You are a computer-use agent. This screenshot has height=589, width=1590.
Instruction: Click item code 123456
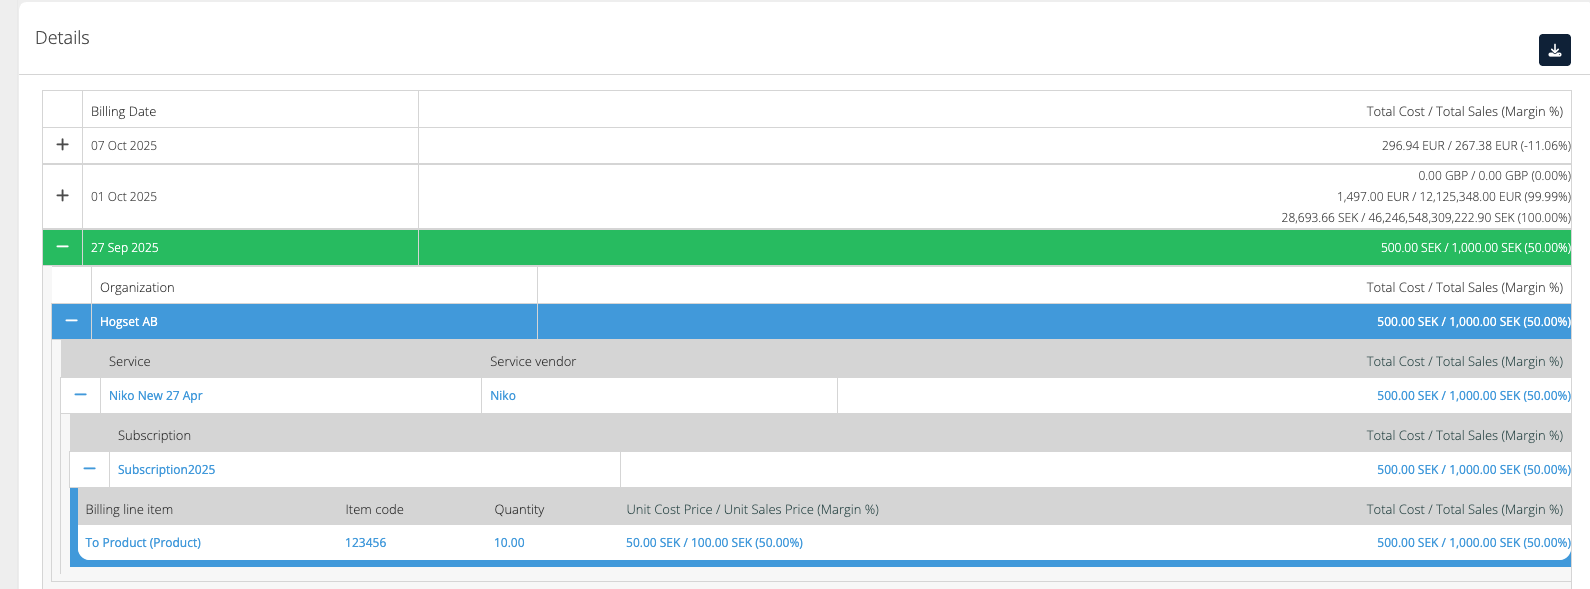coord(365,543)
